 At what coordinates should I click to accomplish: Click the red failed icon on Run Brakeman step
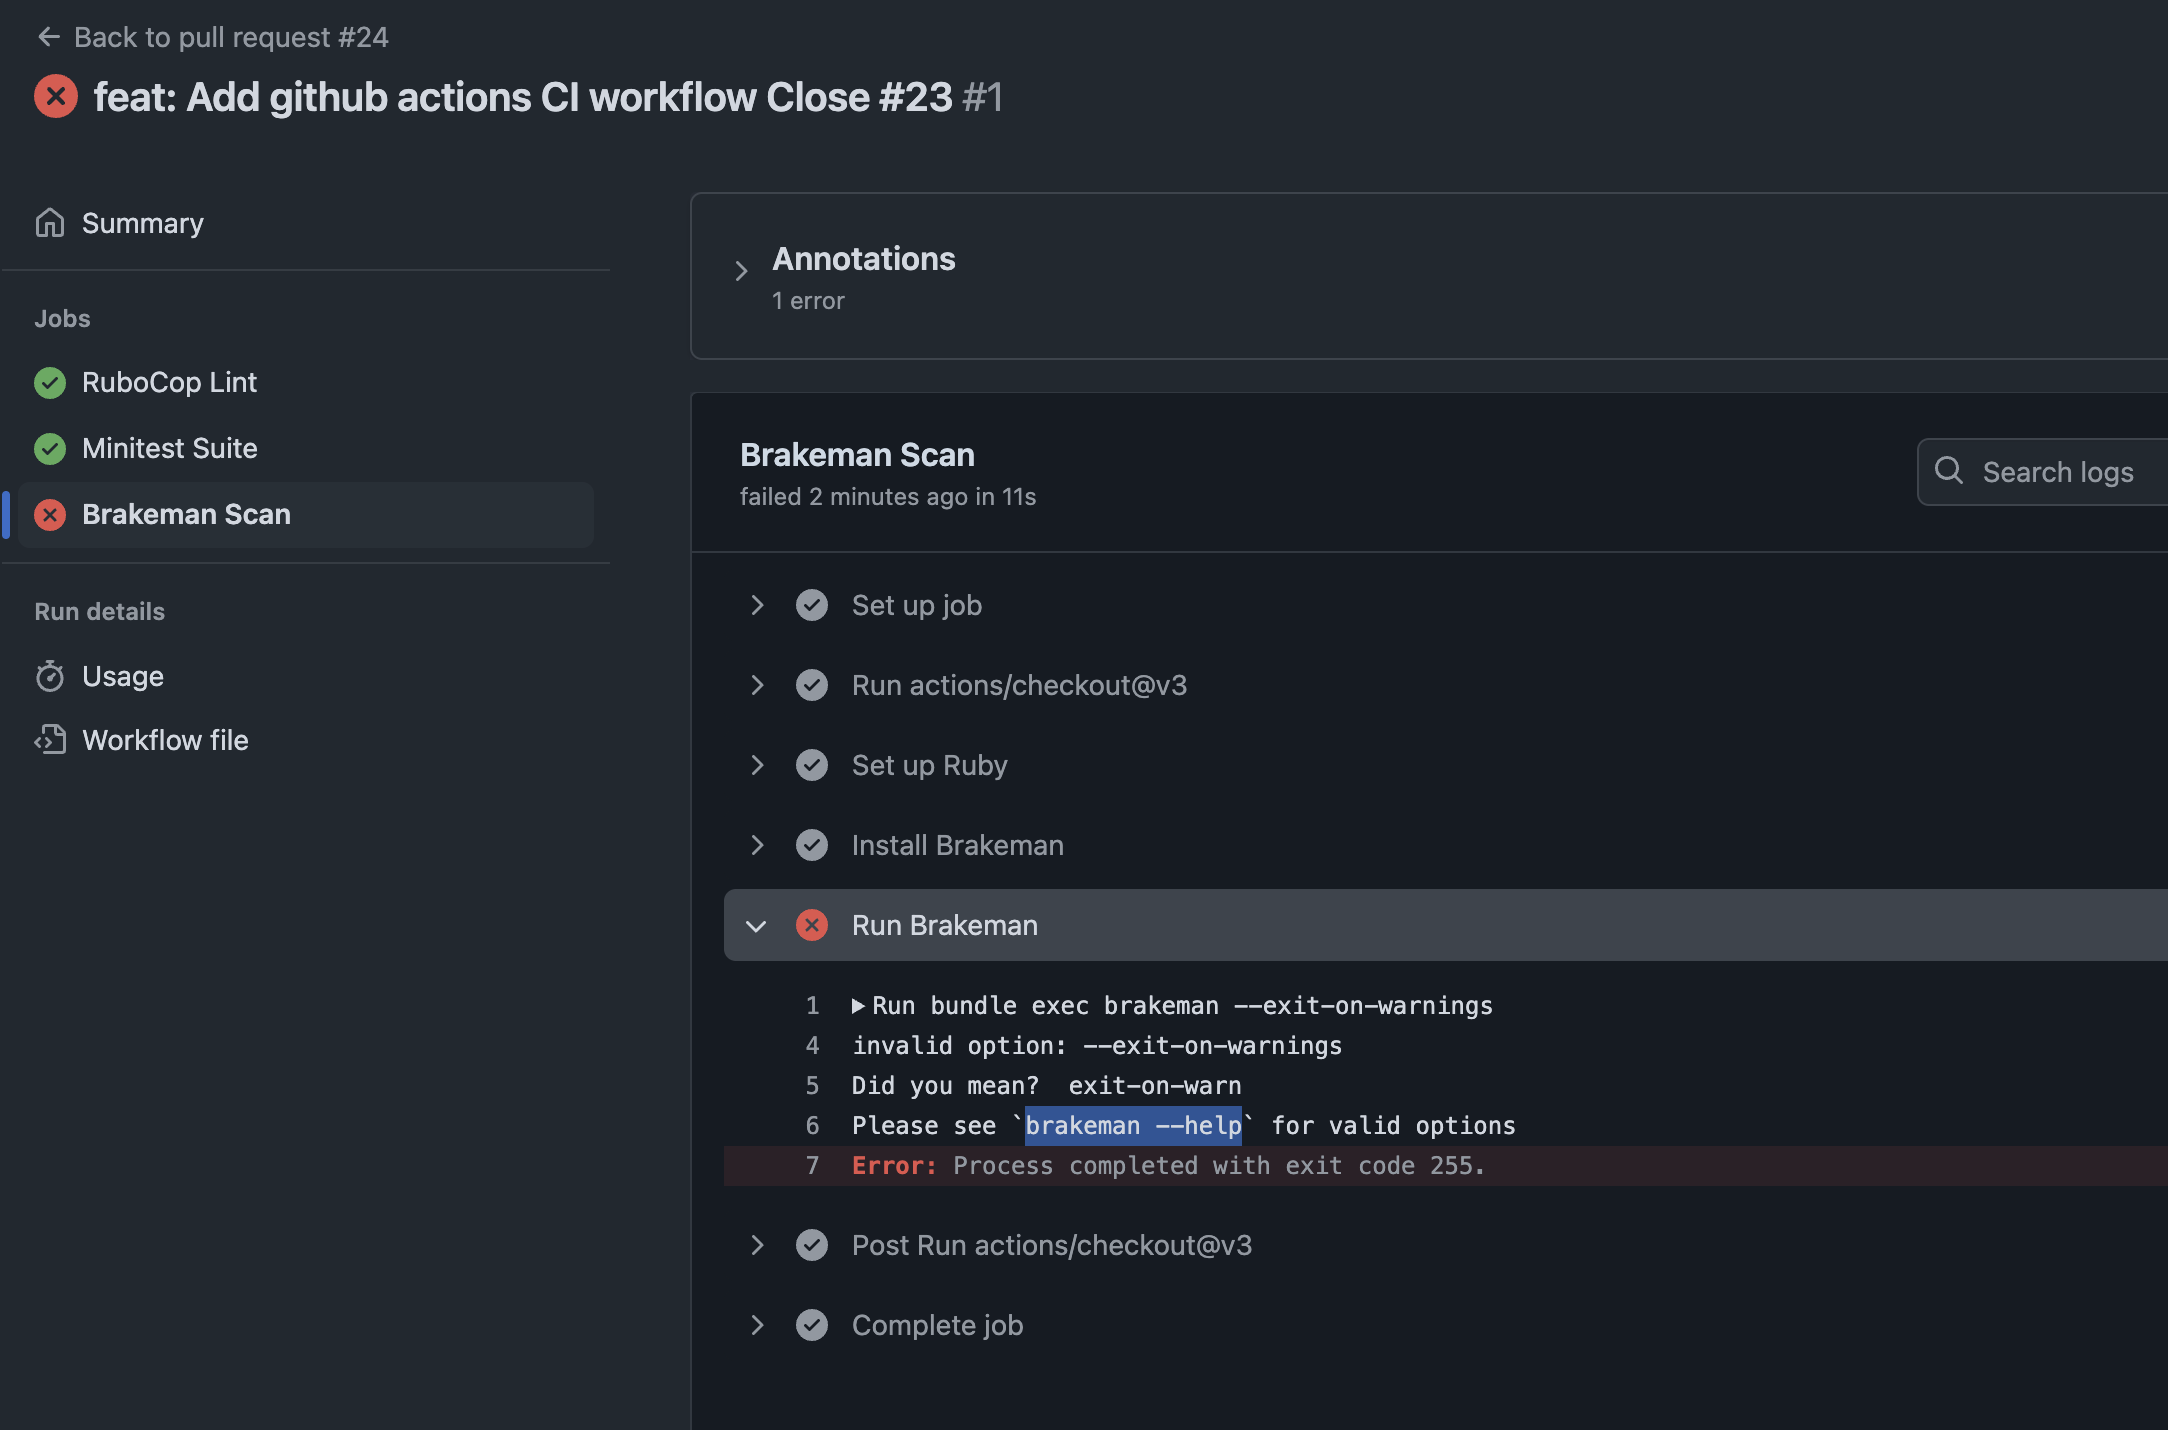click(x=812, y=925)
